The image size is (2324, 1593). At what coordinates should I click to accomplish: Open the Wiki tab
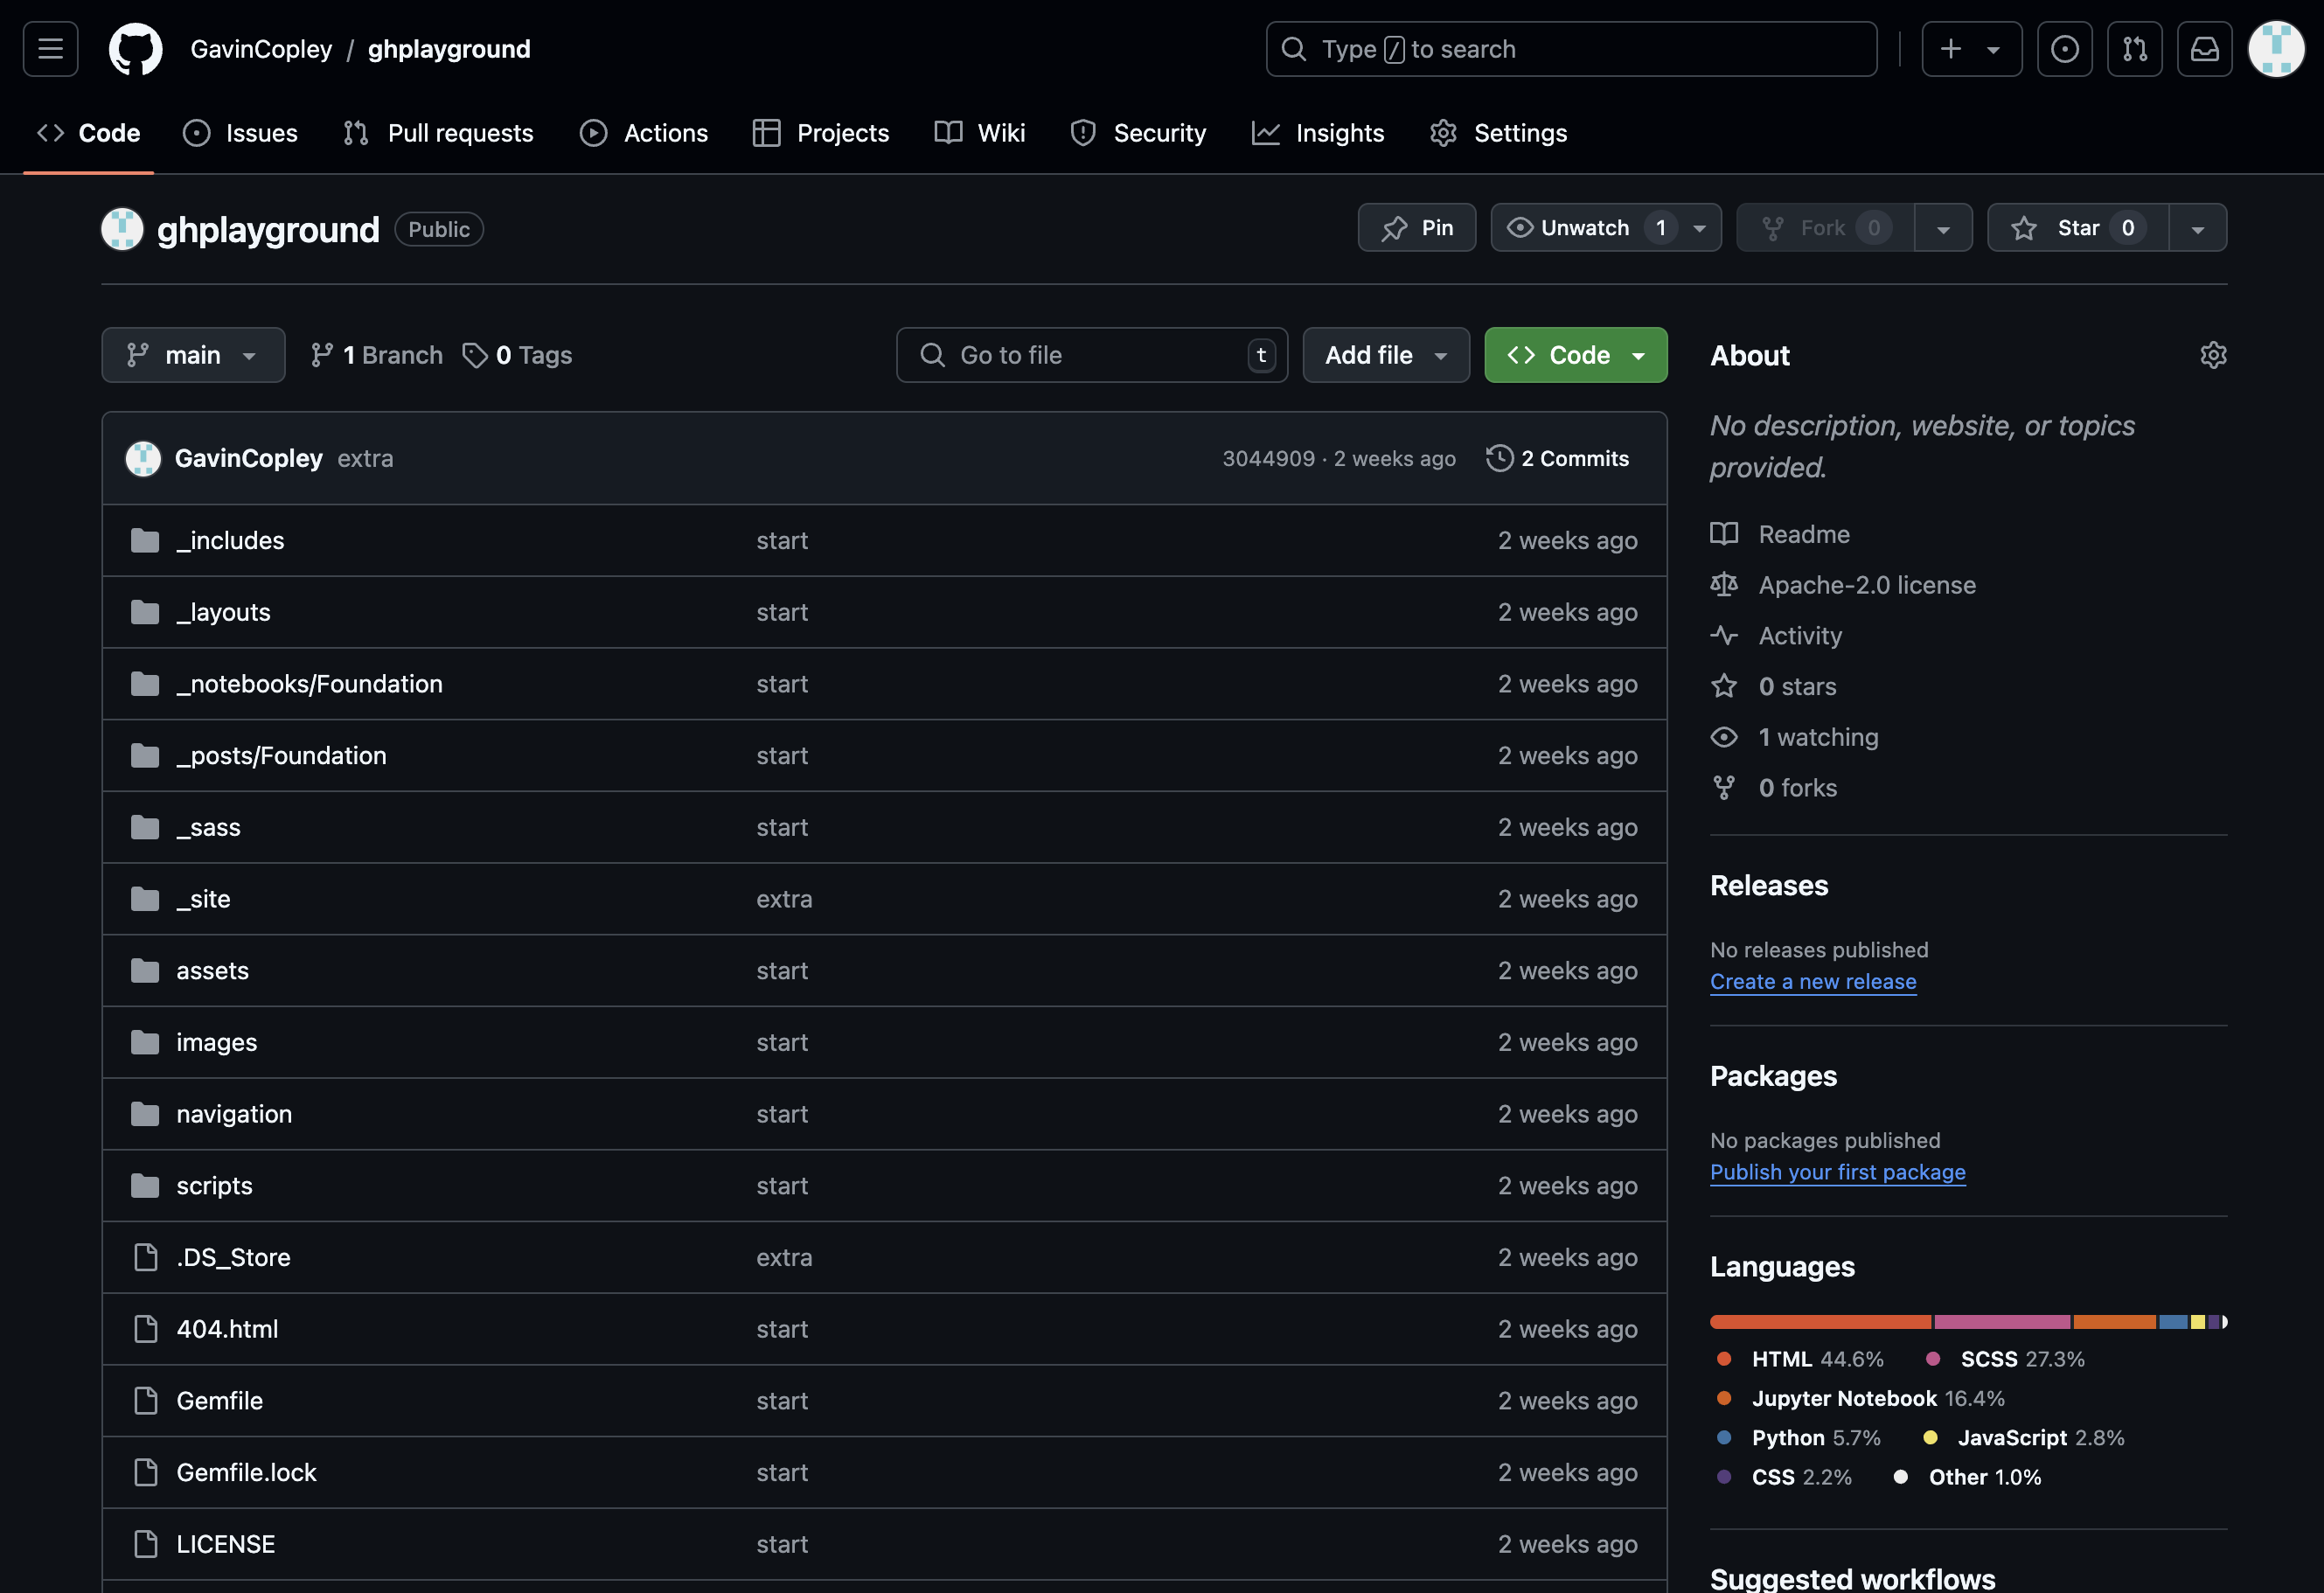(x=980, y=133)
